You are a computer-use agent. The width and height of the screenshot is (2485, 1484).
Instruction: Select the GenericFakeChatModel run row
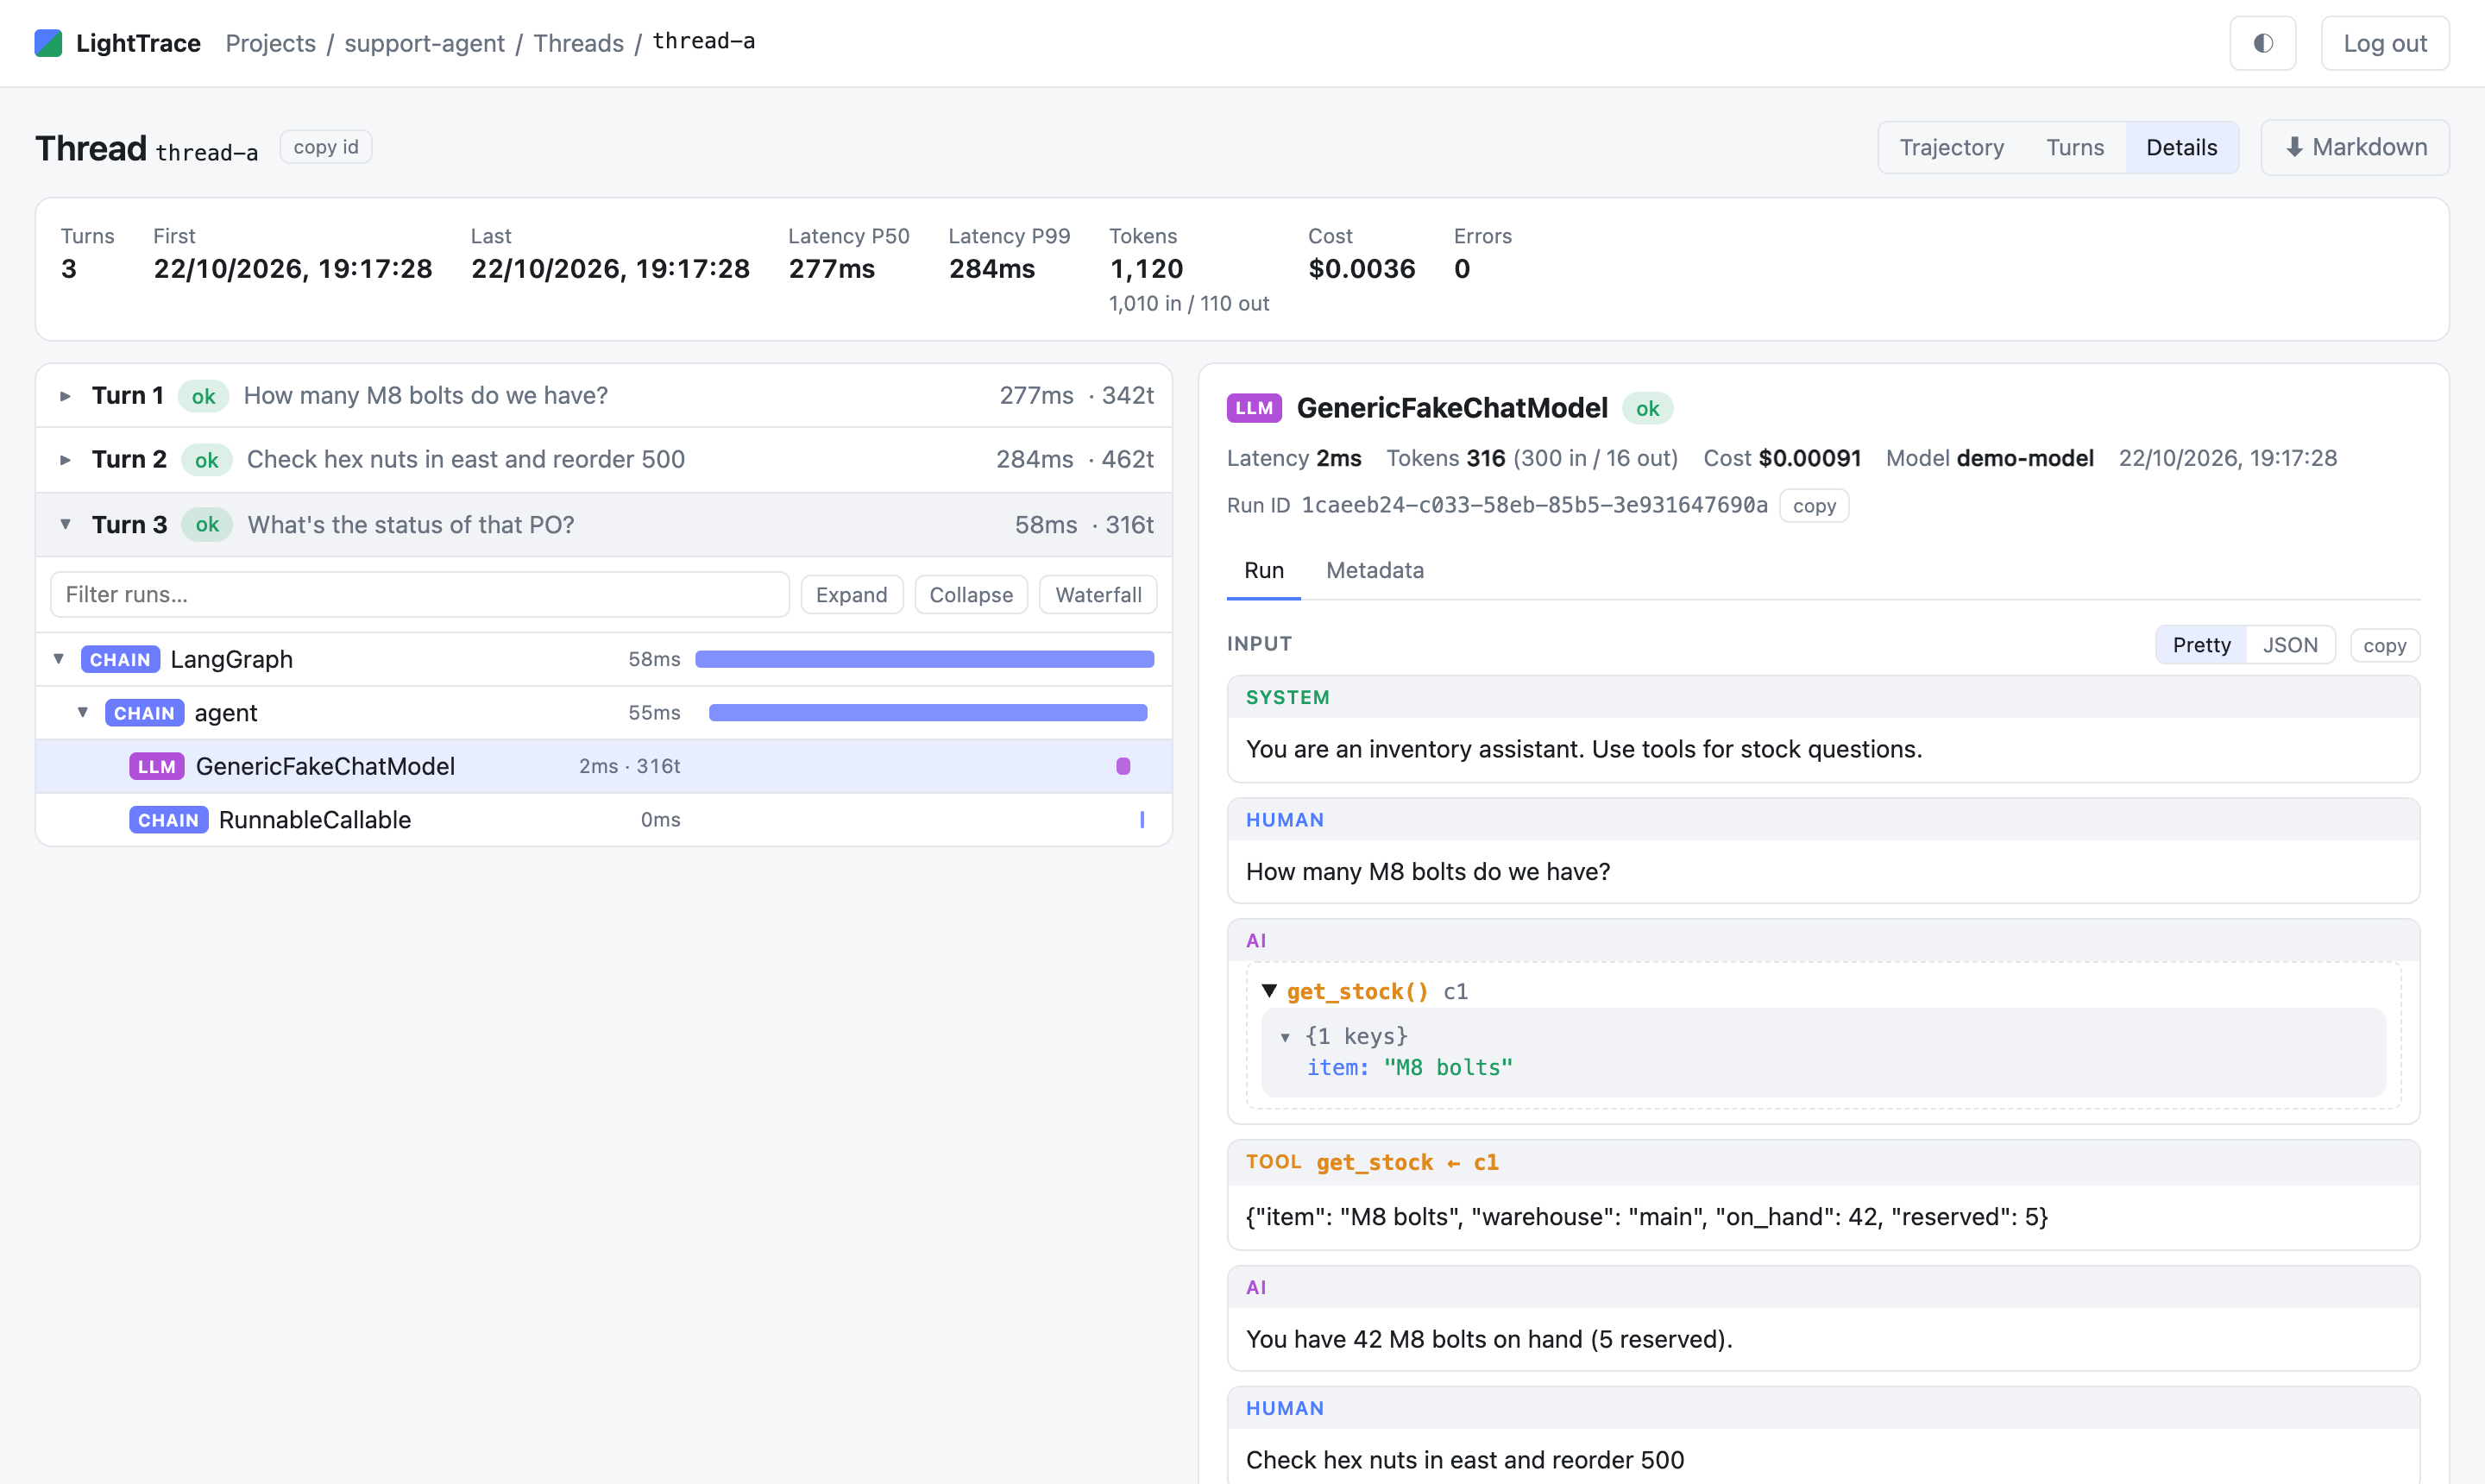(603, 767)
